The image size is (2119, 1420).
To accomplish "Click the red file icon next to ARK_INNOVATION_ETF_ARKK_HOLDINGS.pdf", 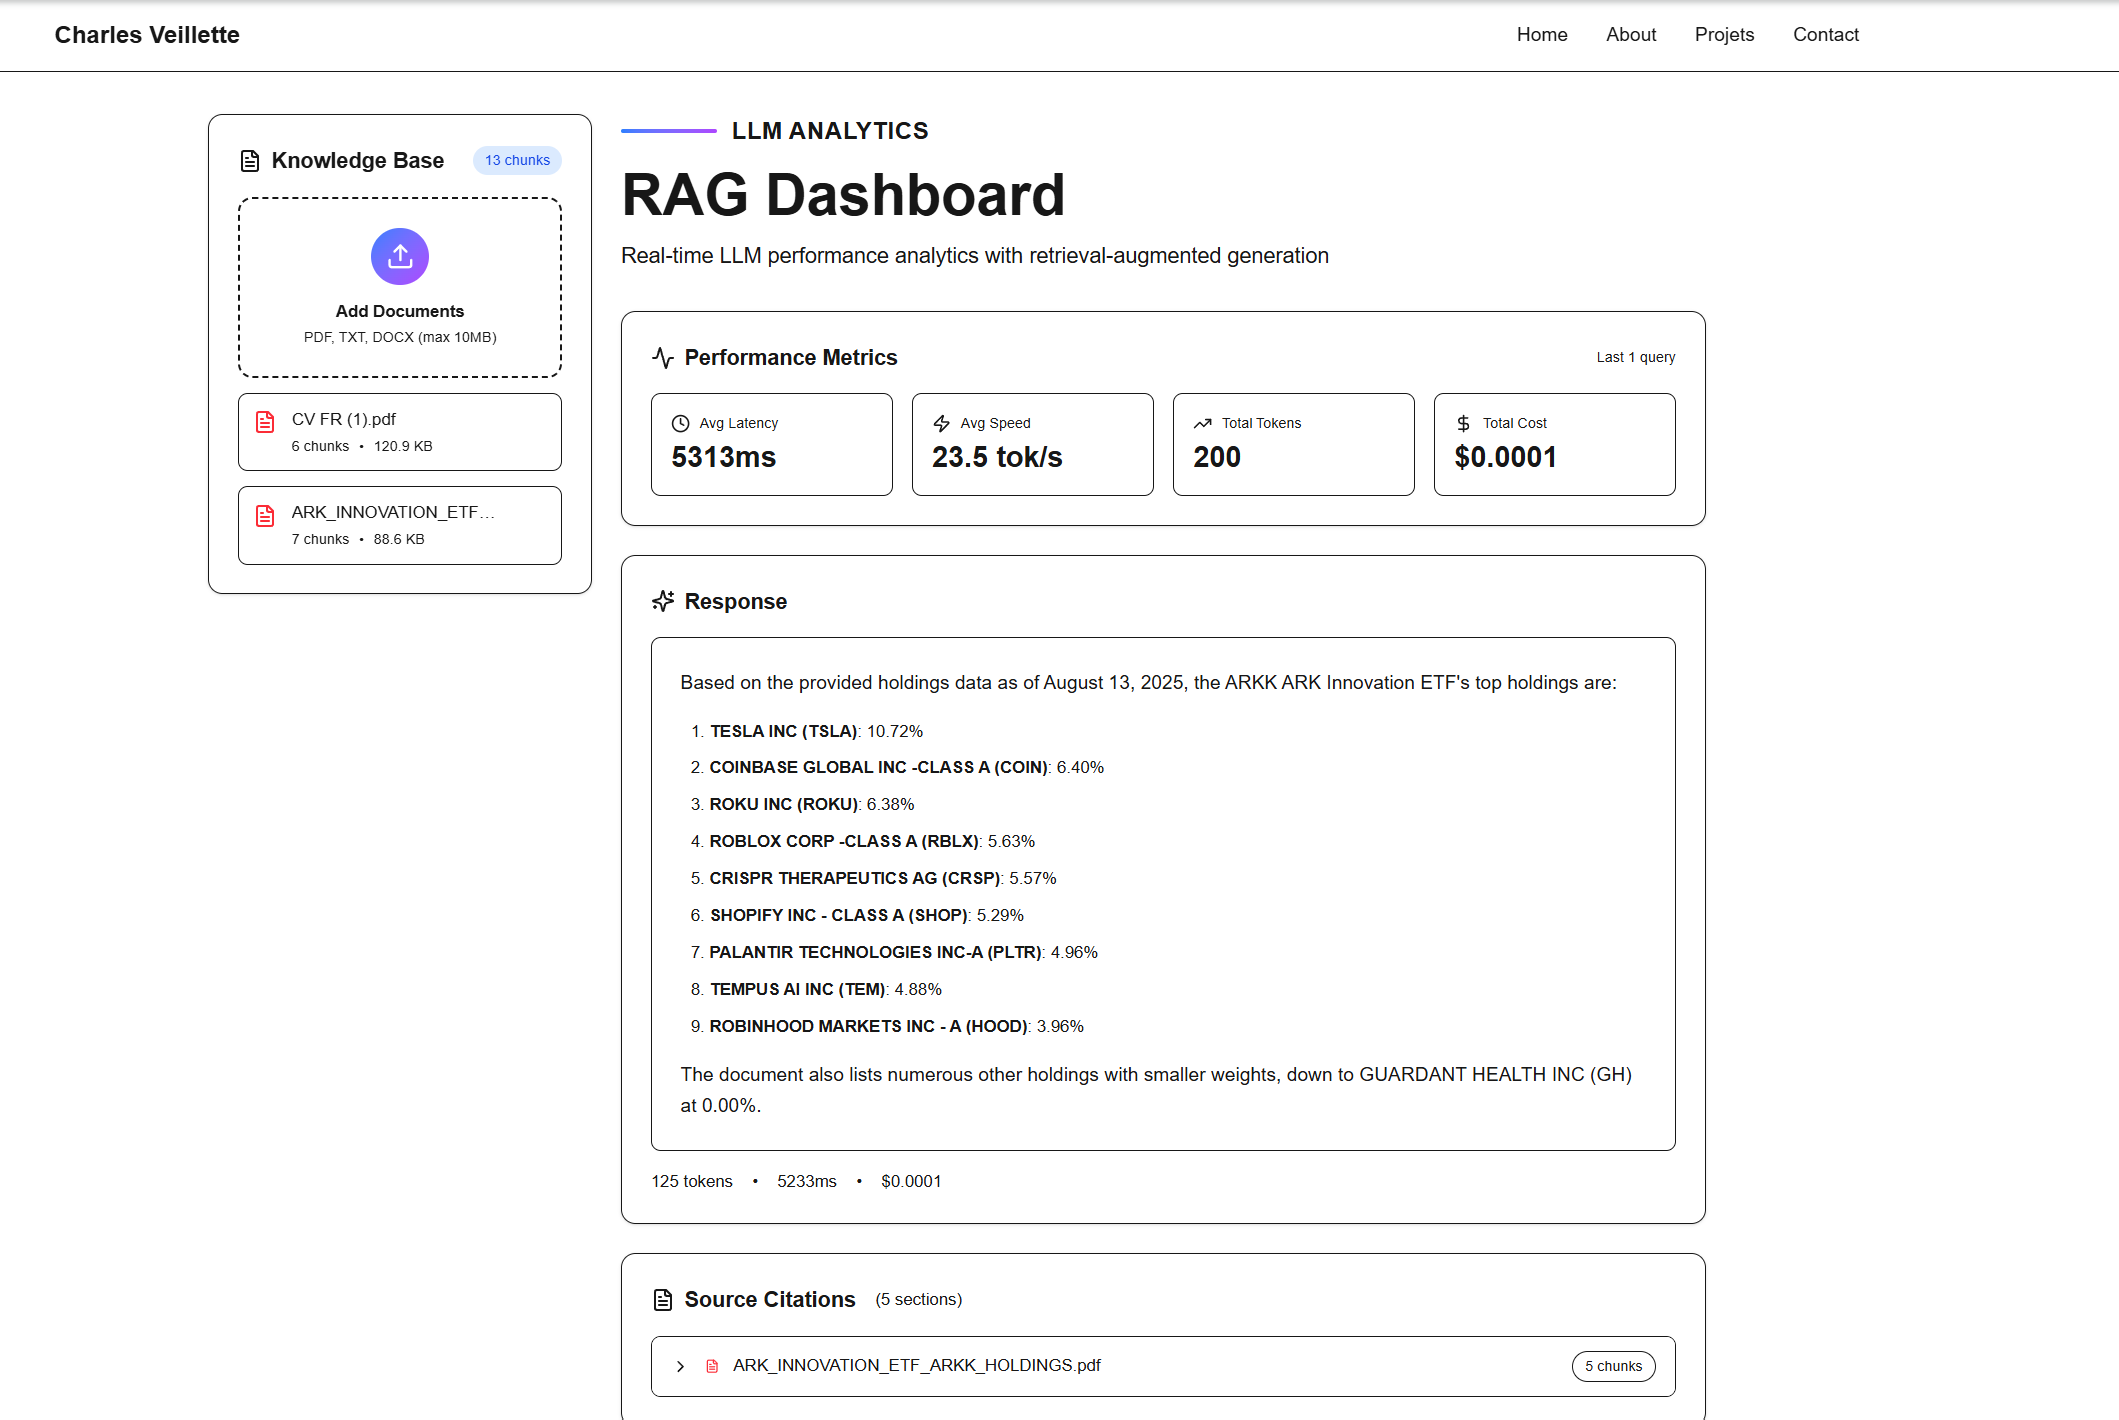I will coord(713,1365).
